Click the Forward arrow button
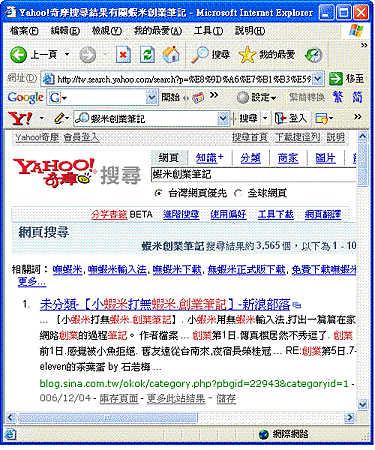 (x=87, y=54)
